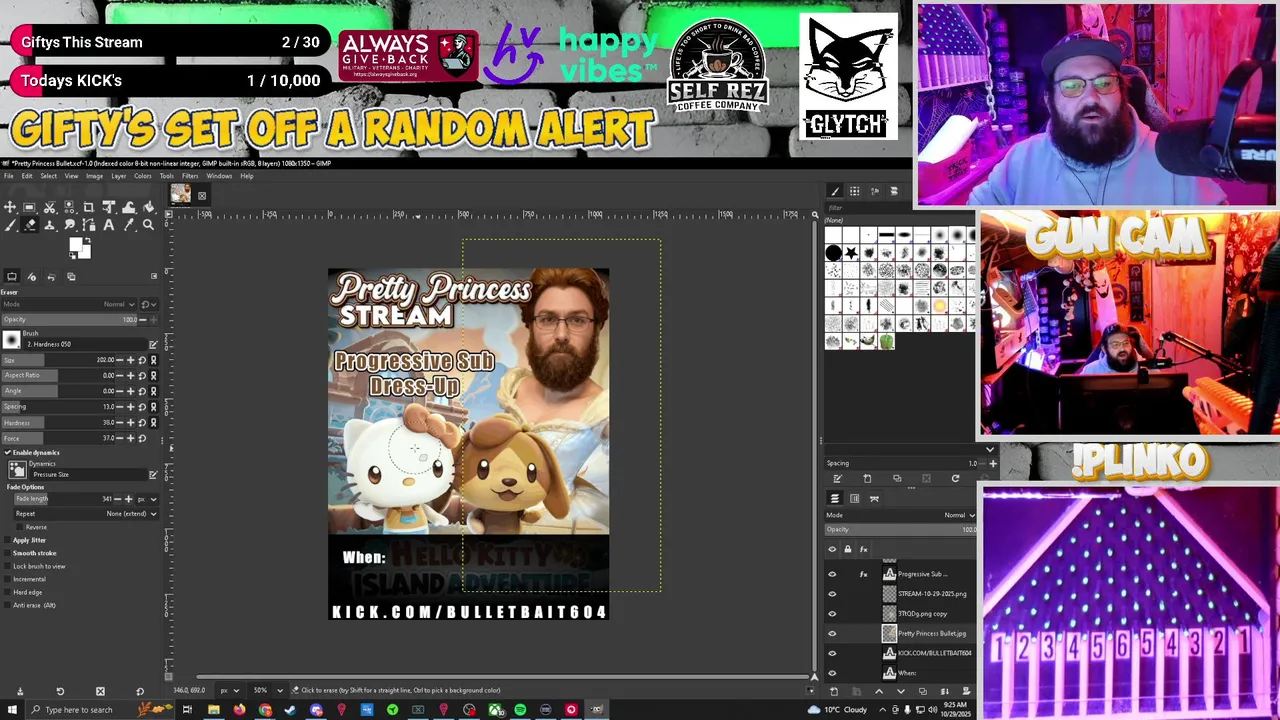Open the Spotify icon in taskbar
Viewport: 1280px width, 720px height.
pyautogui.click(x=520, y=710)
